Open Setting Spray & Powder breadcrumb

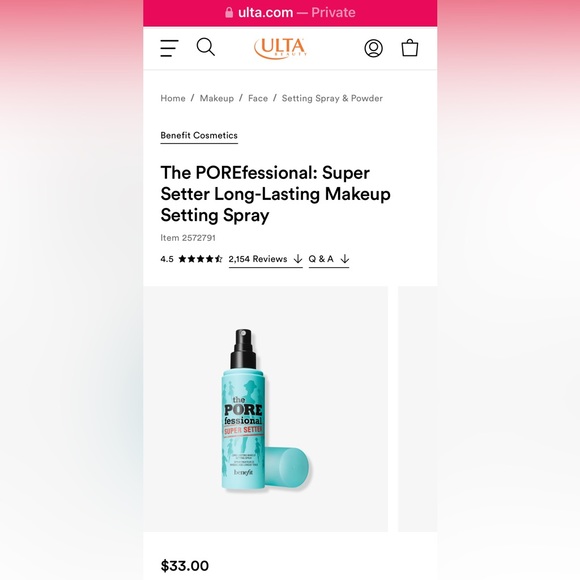[332, 98]
